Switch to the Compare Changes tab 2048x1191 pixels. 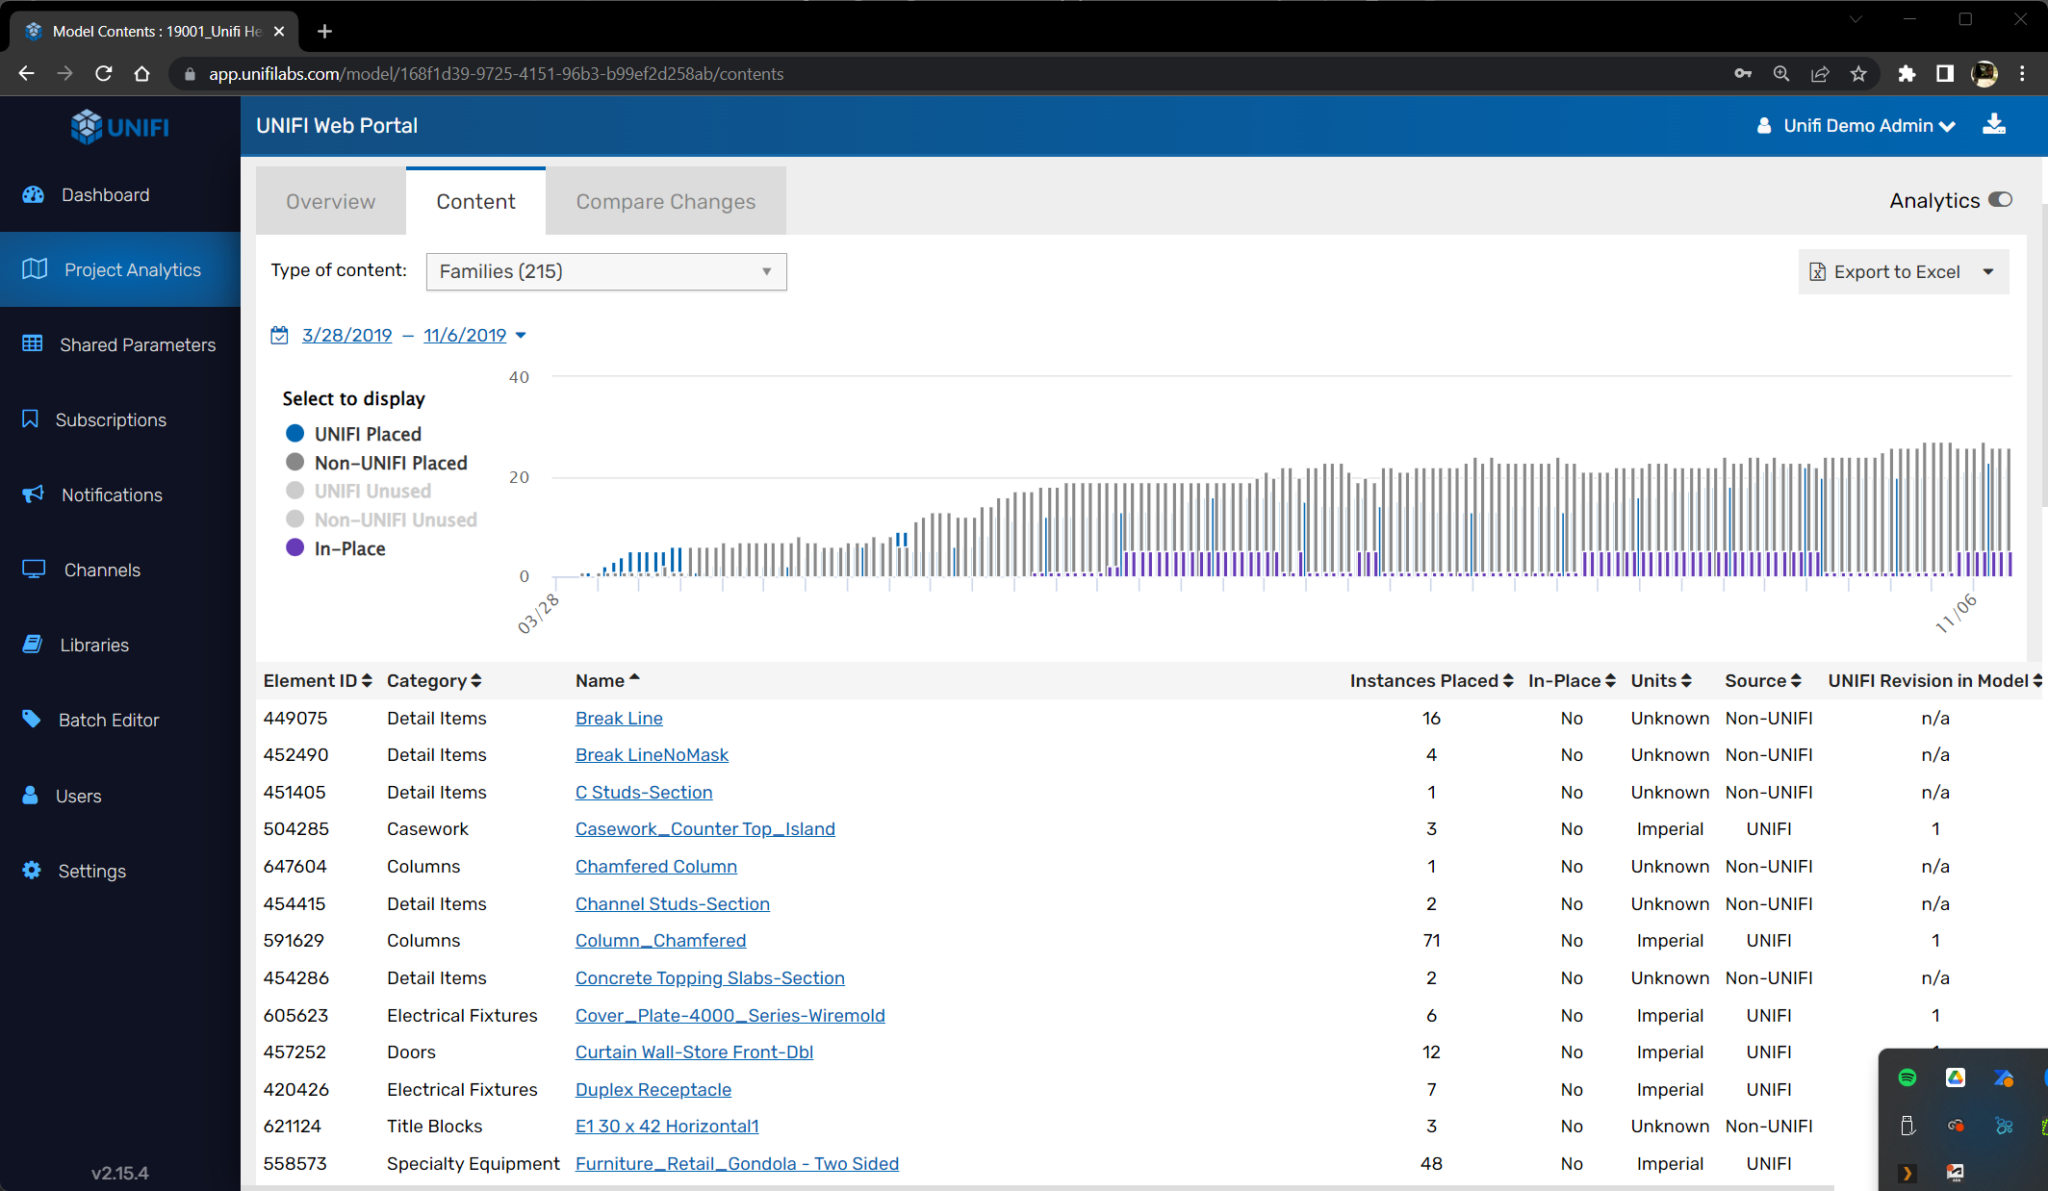(x=664, y=200)
